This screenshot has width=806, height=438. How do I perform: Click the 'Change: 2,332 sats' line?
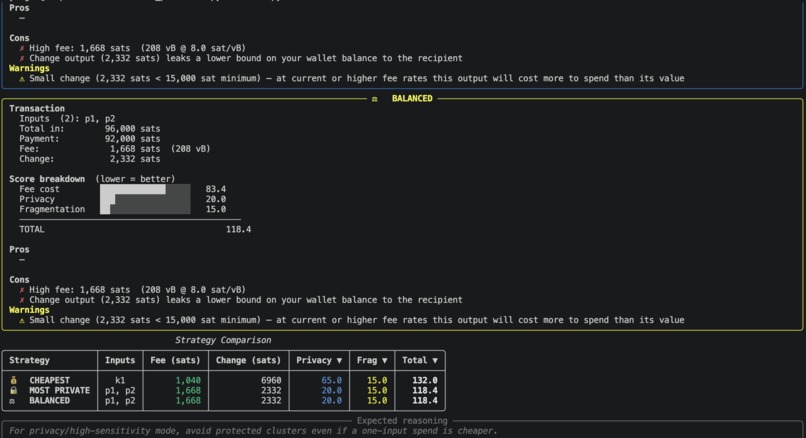click(89, 159)
